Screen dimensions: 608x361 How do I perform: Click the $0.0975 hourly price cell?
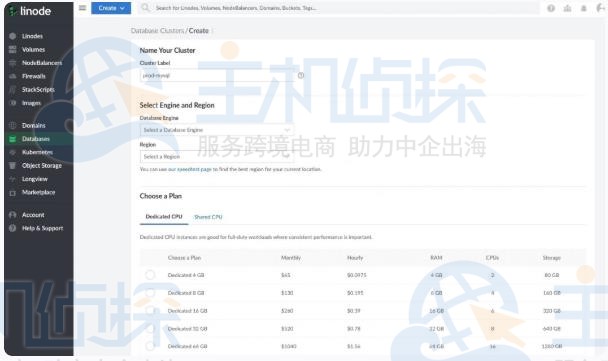coord(356,275)
